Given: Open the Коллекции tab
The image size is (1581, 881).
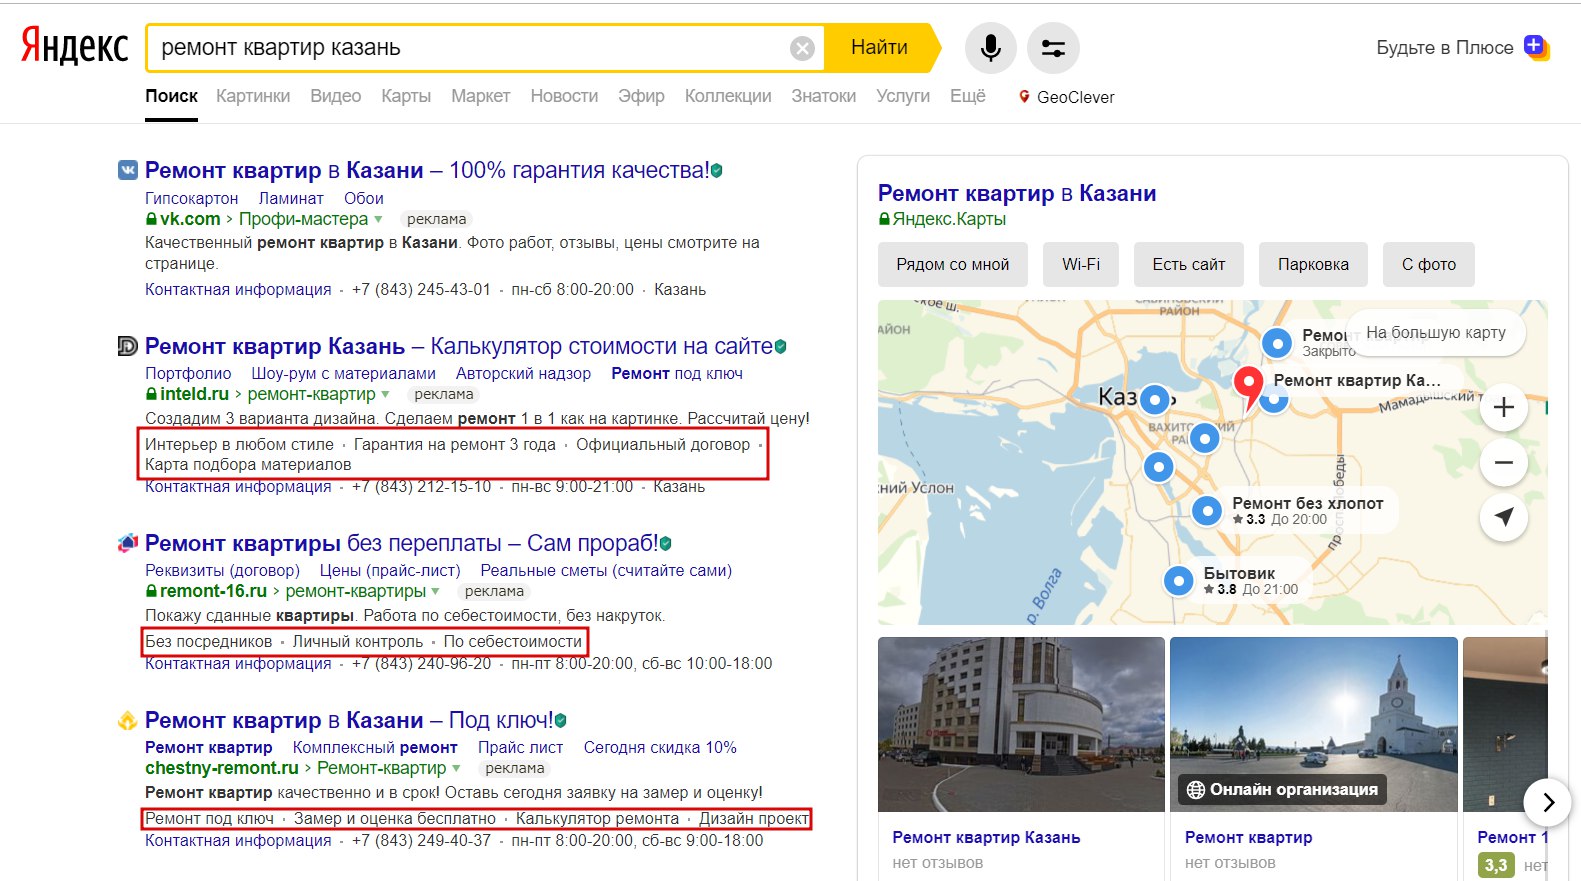Looking at the screenshot, I should click(728, 96).
